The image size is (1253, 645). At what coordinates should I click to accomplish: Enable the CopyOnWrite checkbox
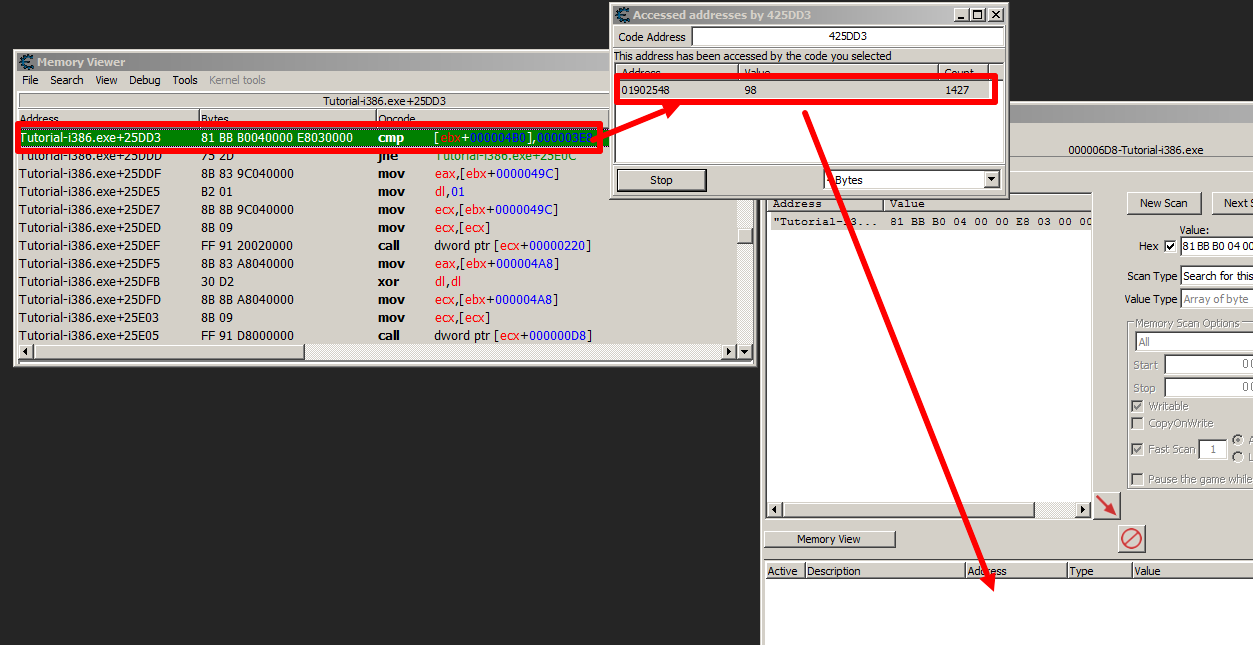pyautogui.click(x=1137, y=423)
